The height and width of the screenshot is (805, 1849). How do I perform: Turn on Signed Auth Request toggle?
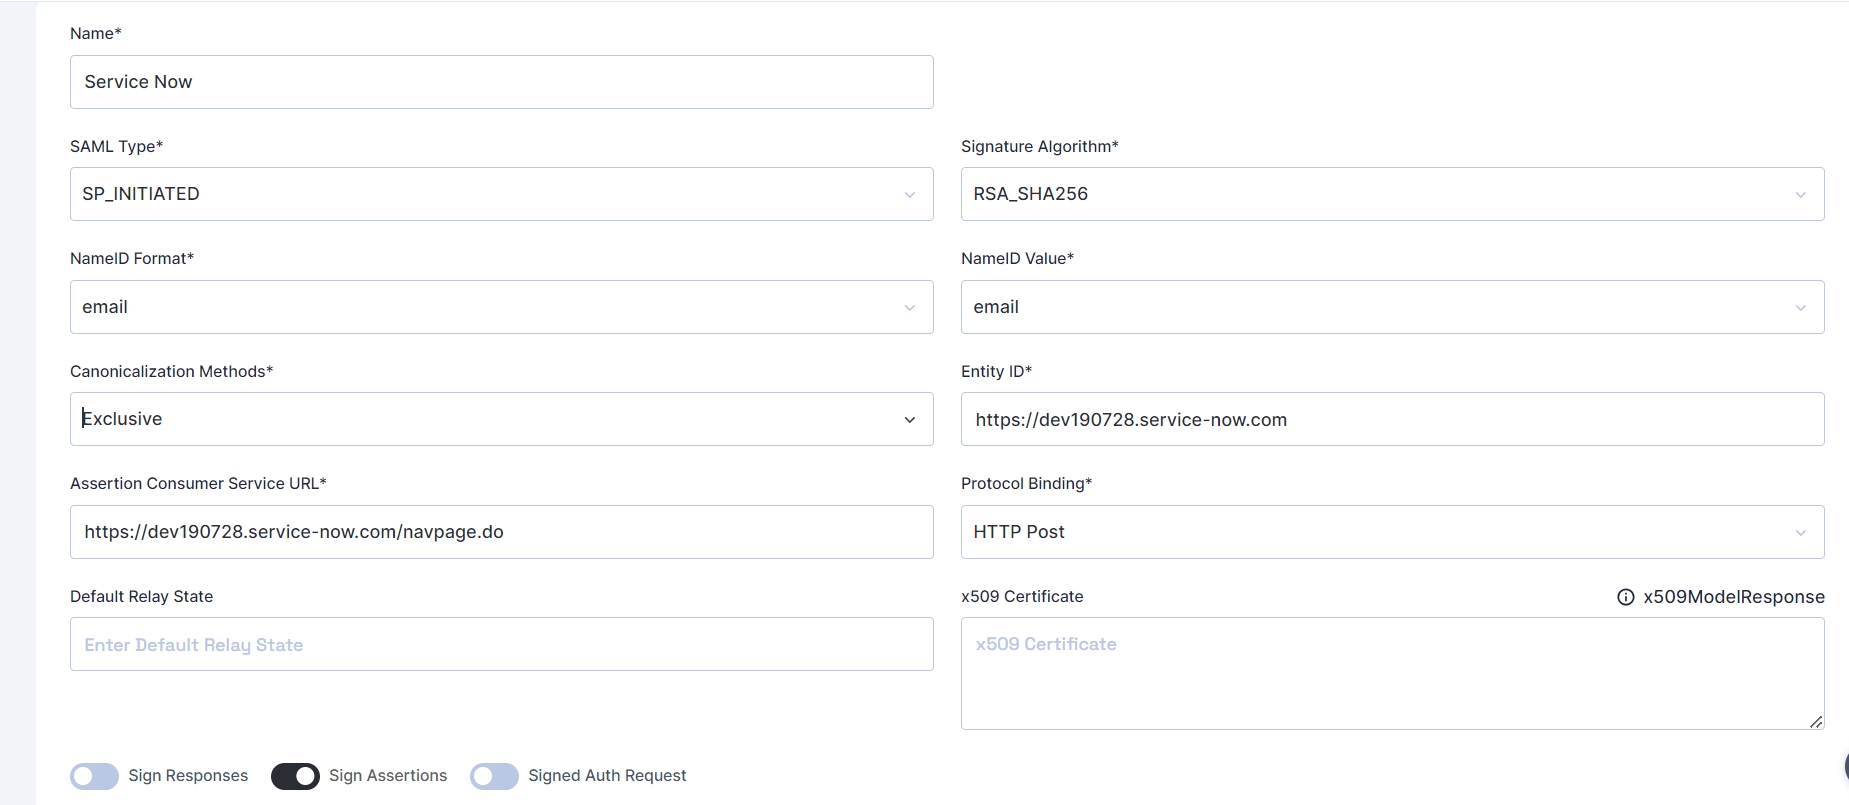click(495, 776)
